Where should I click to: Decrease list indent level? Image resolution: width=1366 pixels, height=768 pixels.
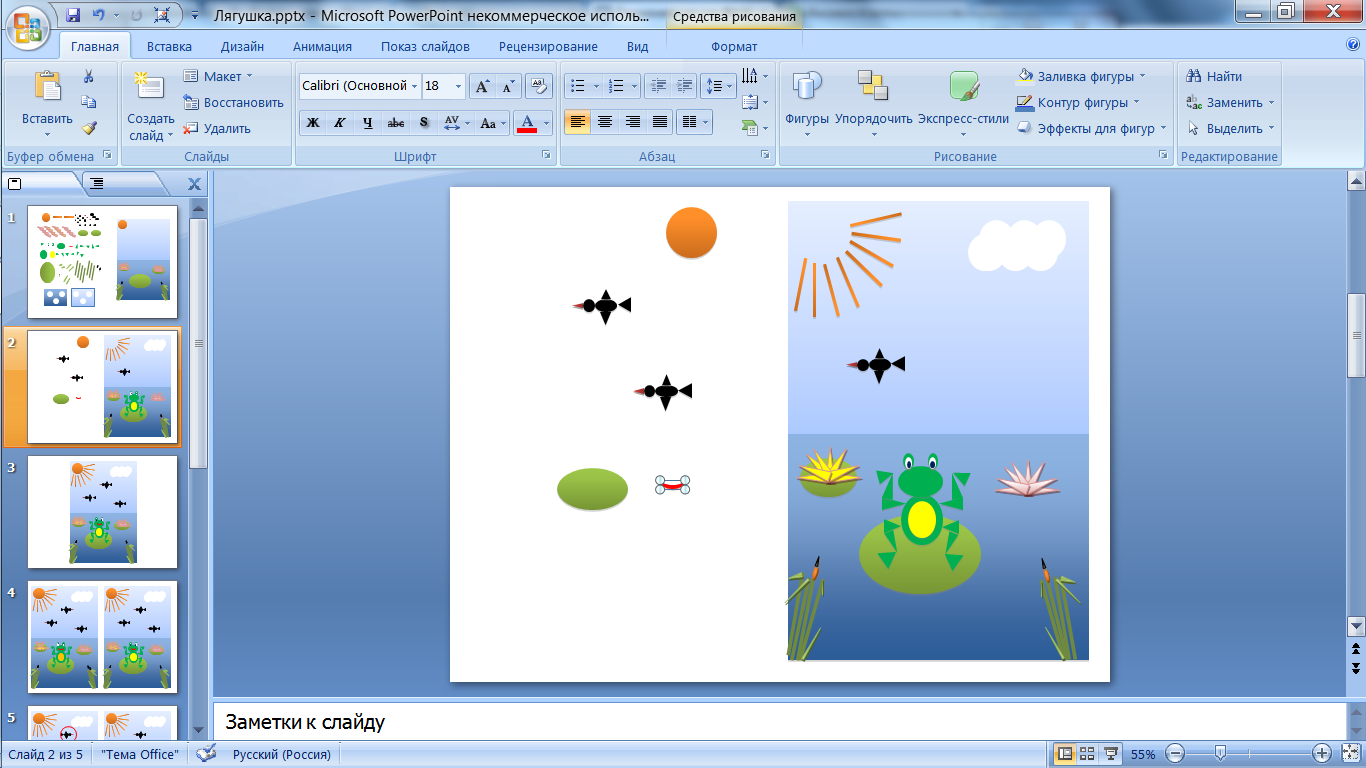[657, 86]
